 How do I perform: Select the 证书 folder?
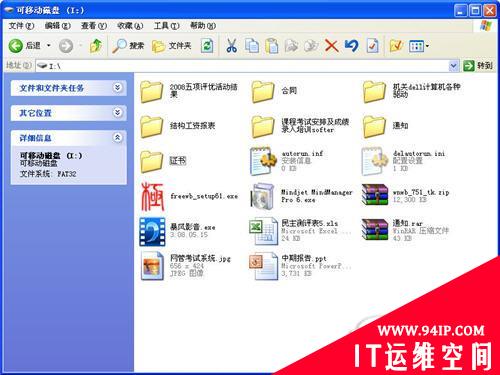coord(163,161)
